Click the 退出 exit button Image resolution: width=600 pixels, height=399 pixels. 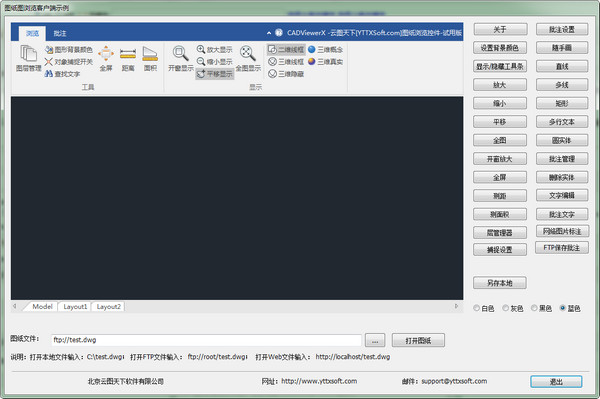click(556, 381)
